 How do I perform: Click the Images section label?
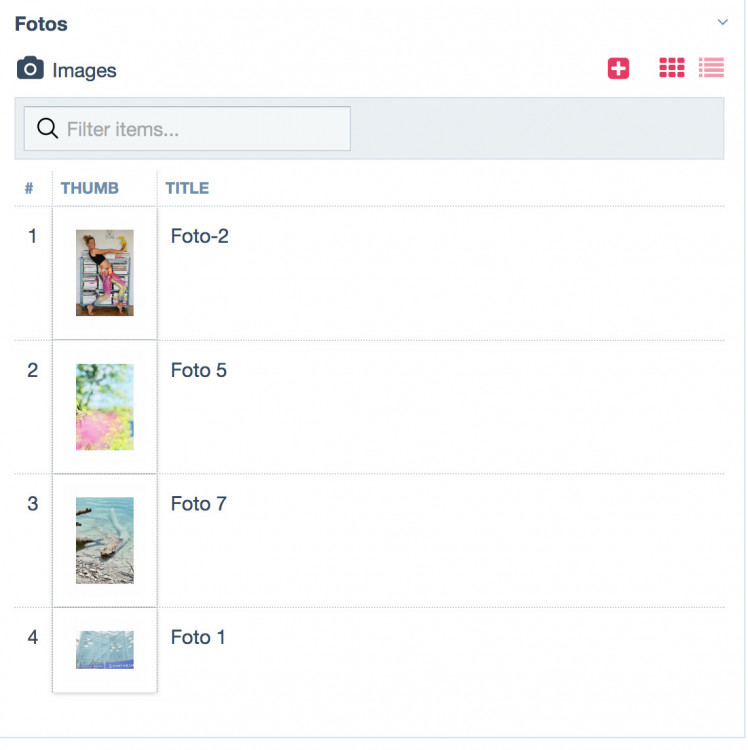(x=84, y=70)
